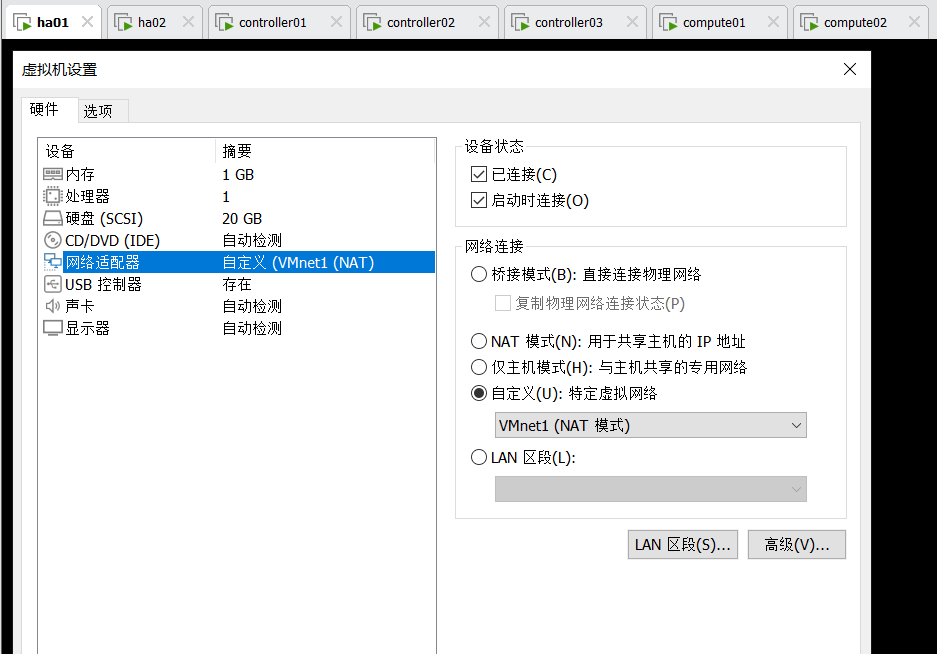Image resolution: width=937 pixels, height=654 pixels.
Task: Select the USB 控制器 icon
Action: [53, 284]
